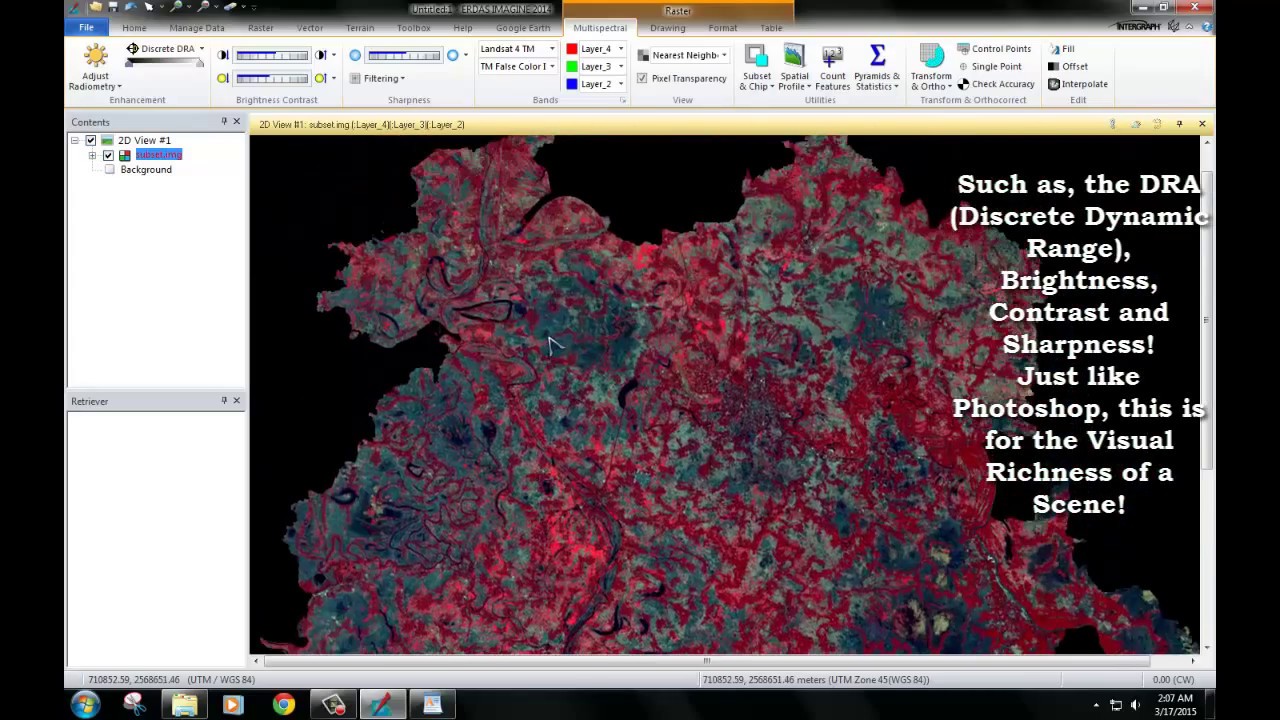
Task: Click the decrease contrast half-circle icon
Action: pyautogui.click(x=223, y=55)
